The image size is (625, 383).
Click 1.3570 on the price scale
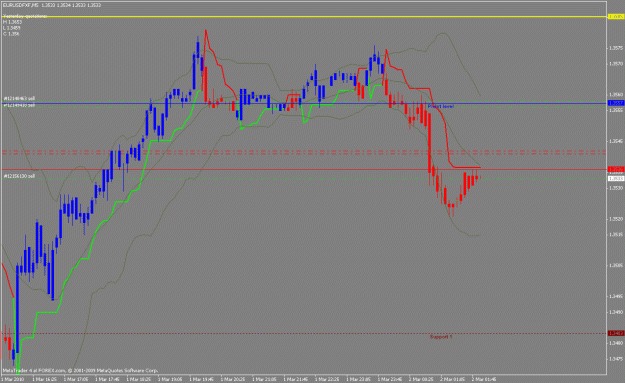coord(616,63)
